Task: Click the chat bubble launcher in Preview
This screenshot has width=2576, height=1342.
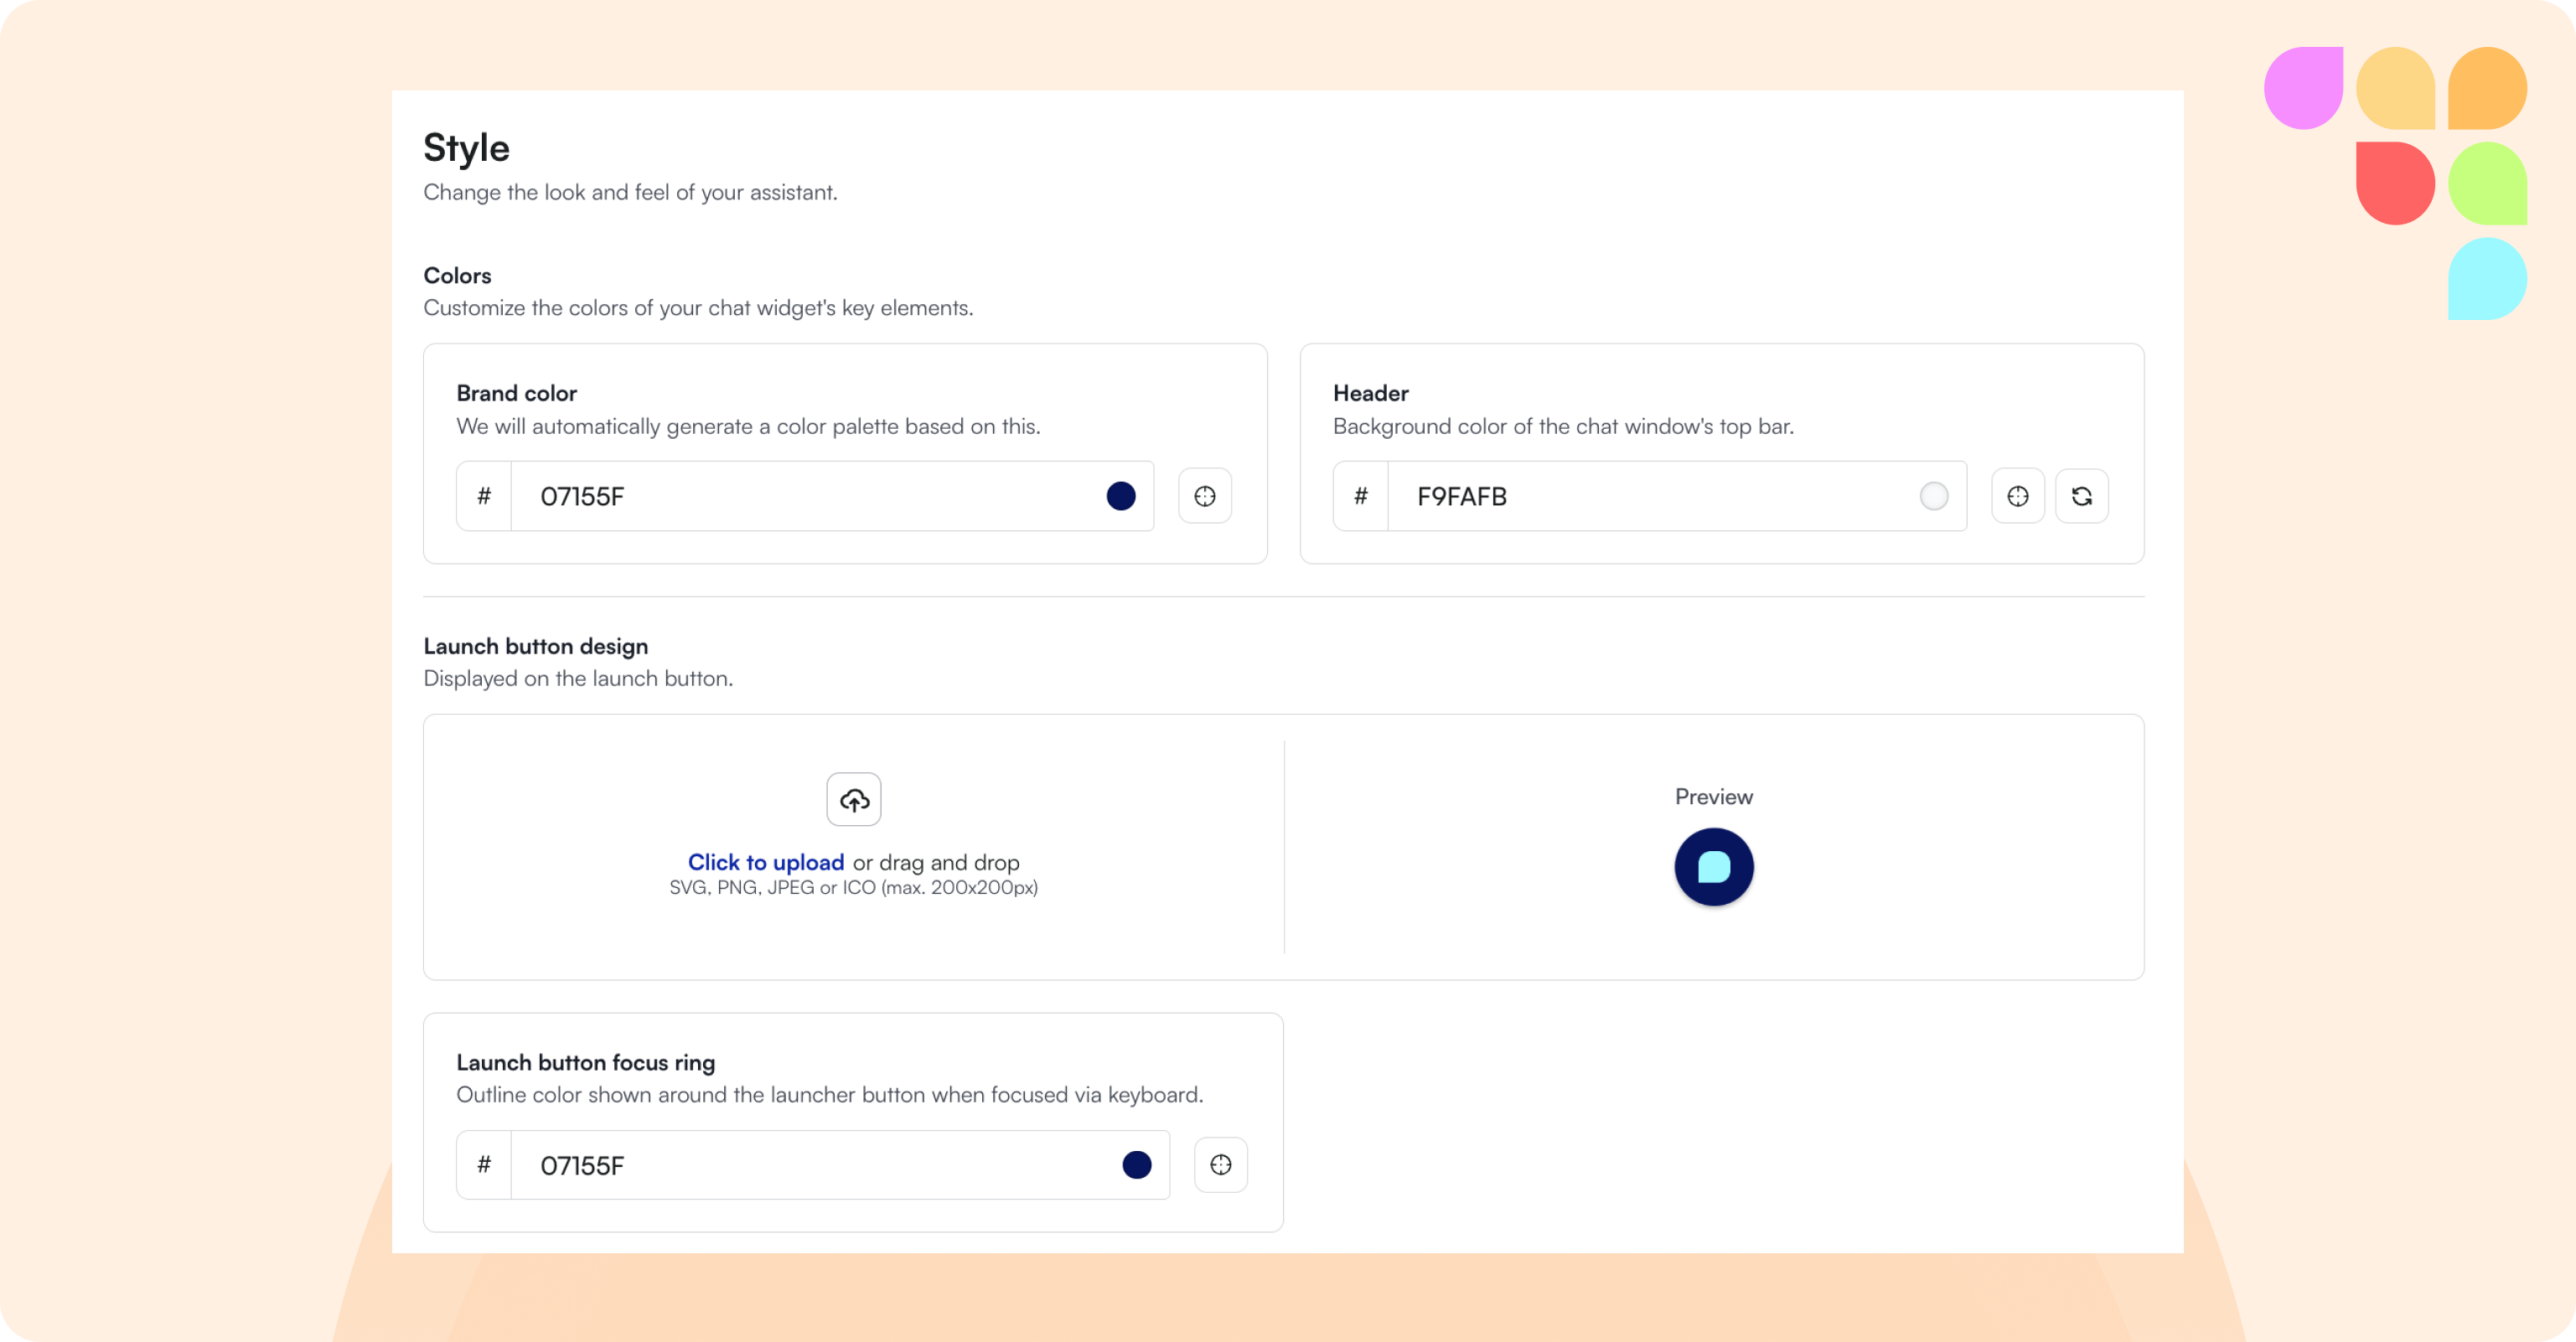Action: [1713, 867]
